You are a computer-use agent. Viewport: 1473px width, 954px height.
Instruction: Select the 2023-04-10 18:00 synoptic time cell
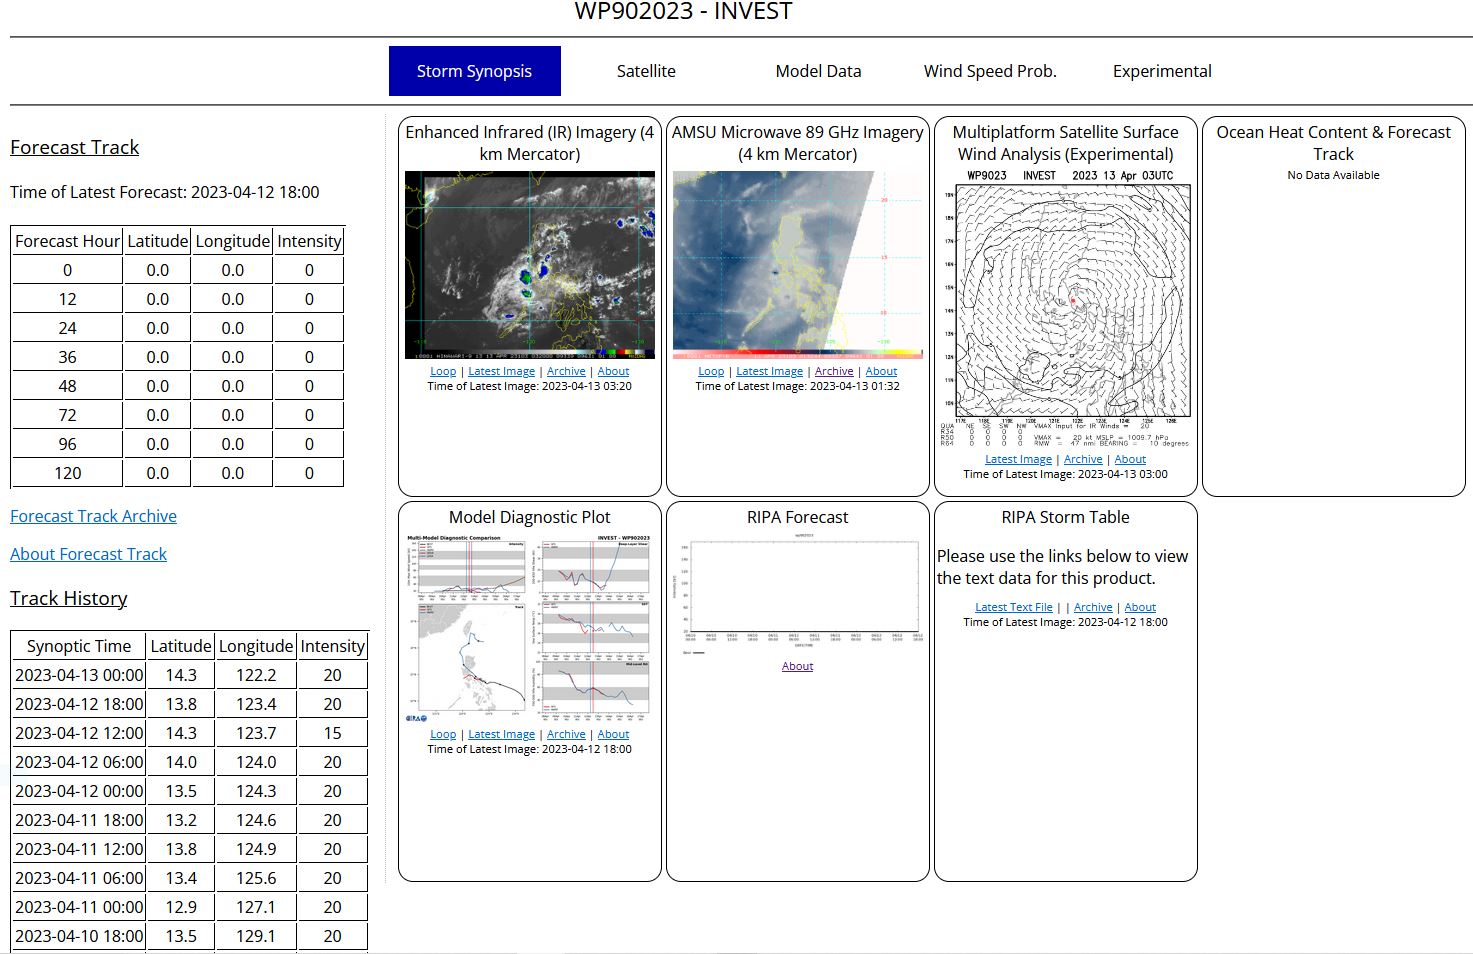[79, 936]
